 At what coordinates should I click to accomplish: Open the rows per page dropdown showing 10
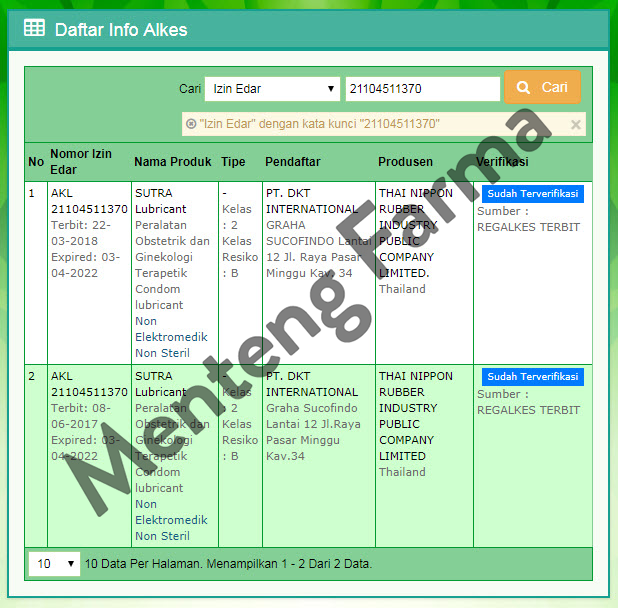[55, 564]
